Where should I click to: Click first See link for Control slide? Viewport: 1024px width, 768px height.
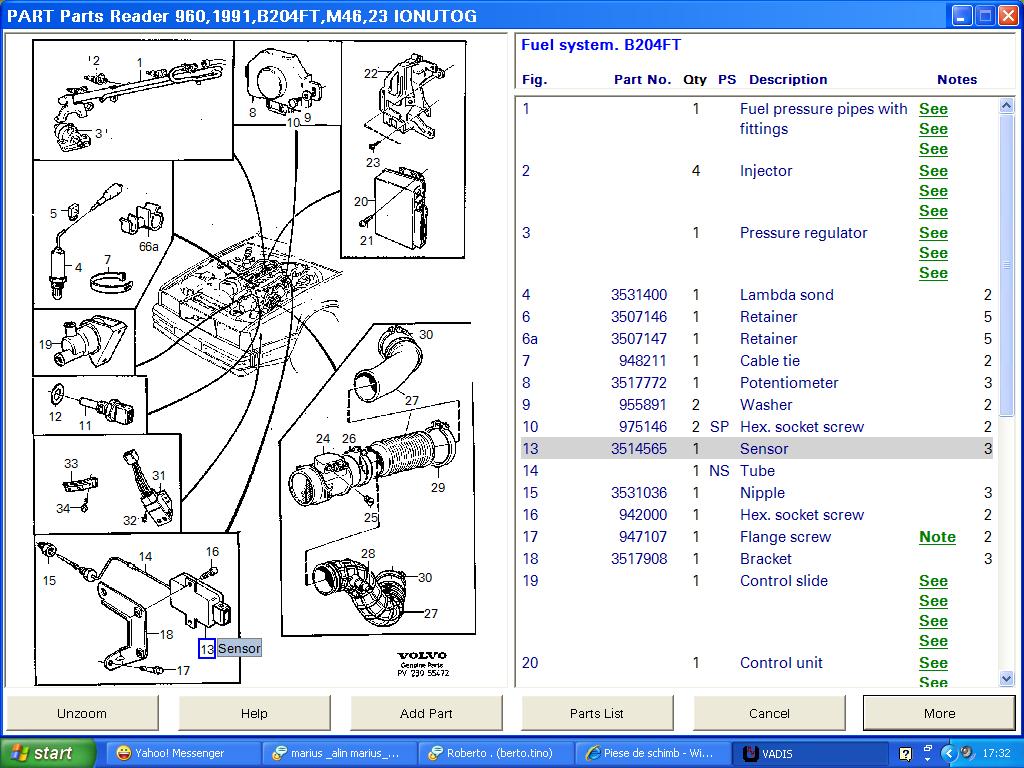pyautogui.click(x=933, y=581)
